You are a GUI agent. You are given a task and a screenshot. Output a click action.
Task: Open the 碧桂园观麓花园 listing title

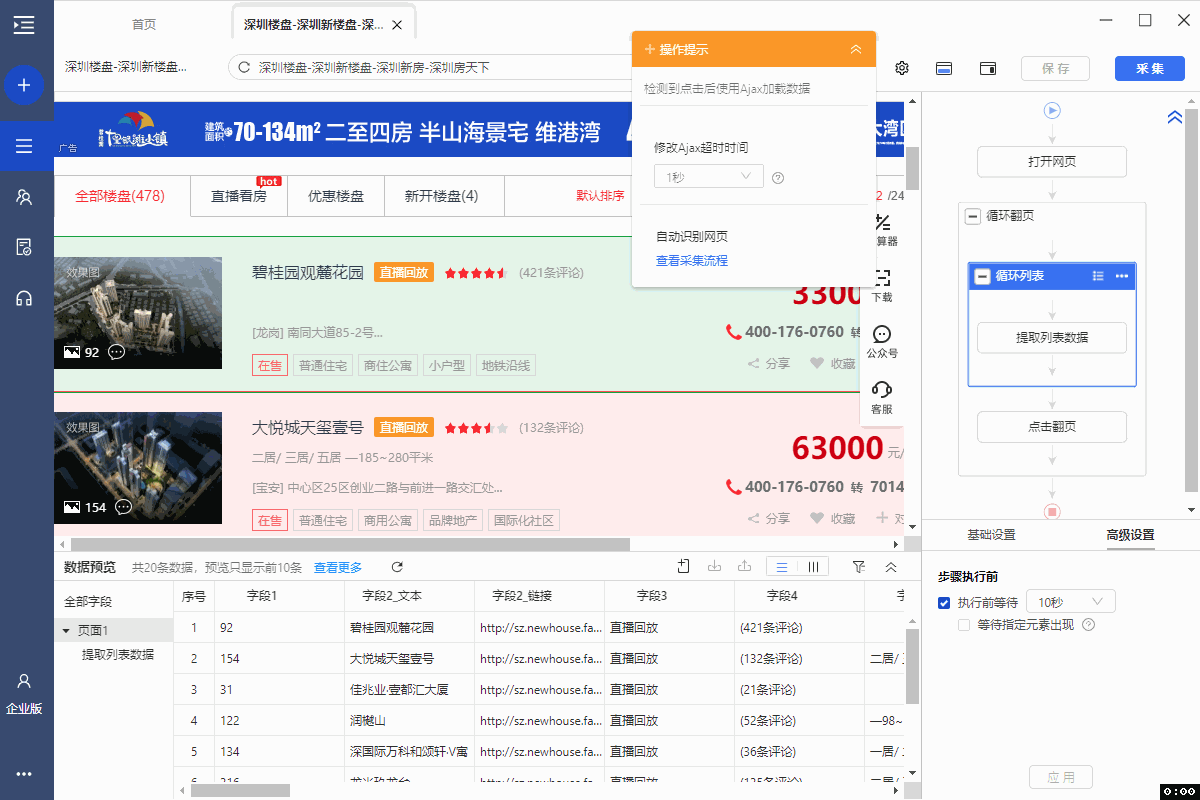[308, 272]
